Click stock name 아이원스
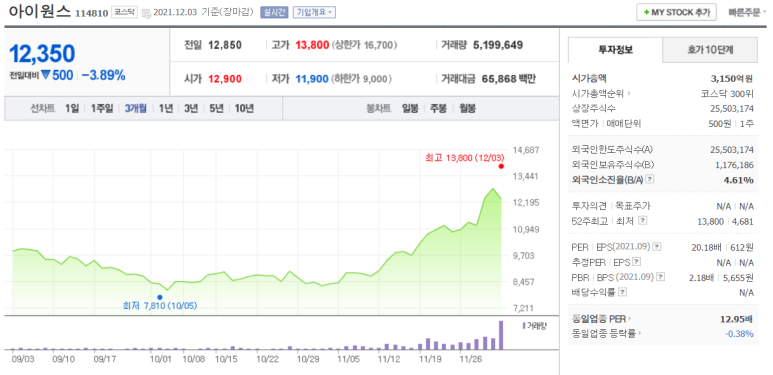773x375 pixels. [x=40, y=12]
